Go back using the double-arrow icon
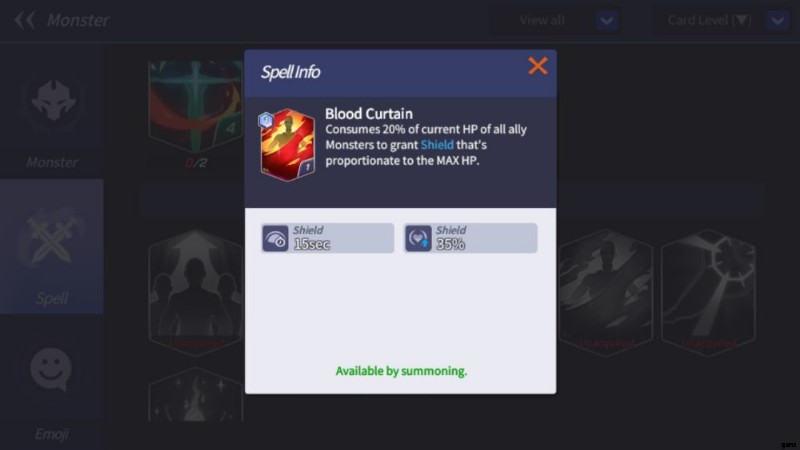The width and height of the screenshot is (800, 450). click(24, 20)
